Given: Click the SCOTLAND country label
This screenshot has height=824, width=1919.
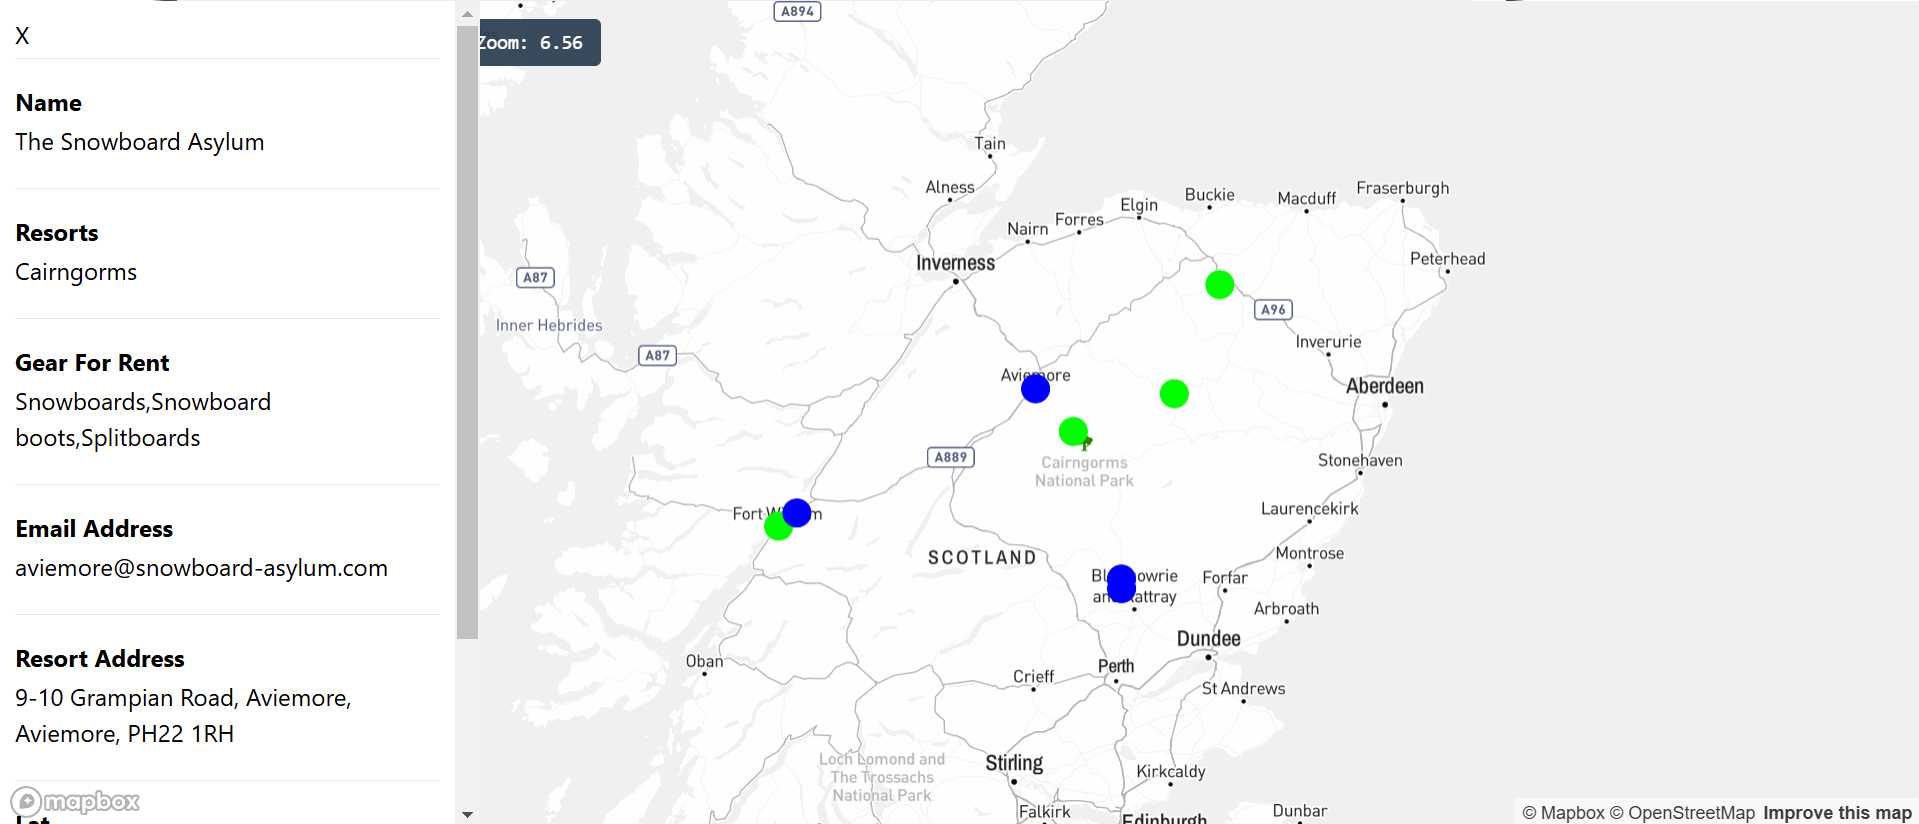Looking at the screenshot, I should tap(982, 558).
